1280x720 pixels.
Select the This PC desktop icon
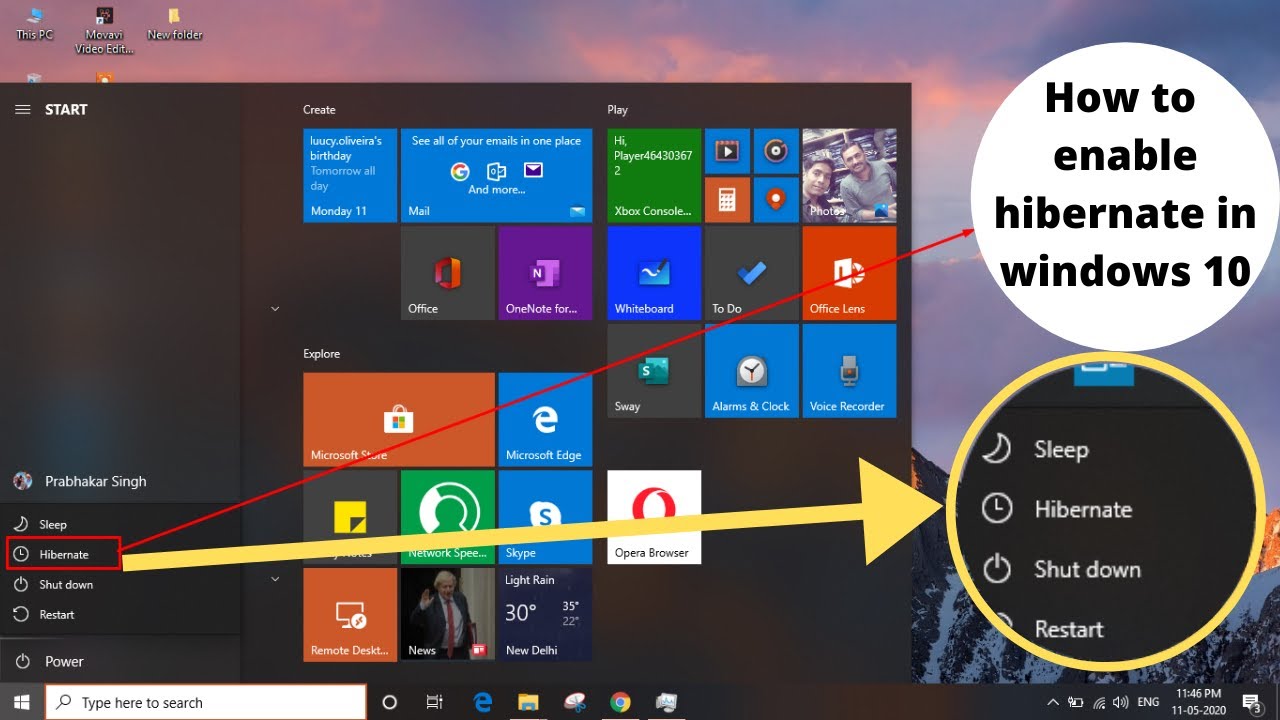click(x=35, y=24)
